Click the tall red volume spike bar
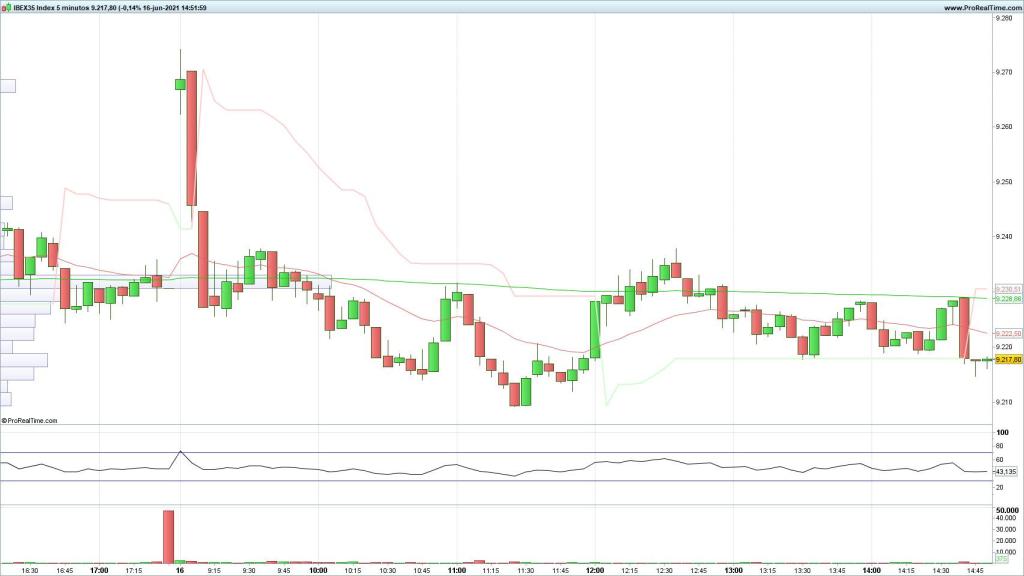 pyautogui.click(x=168, y=536)
